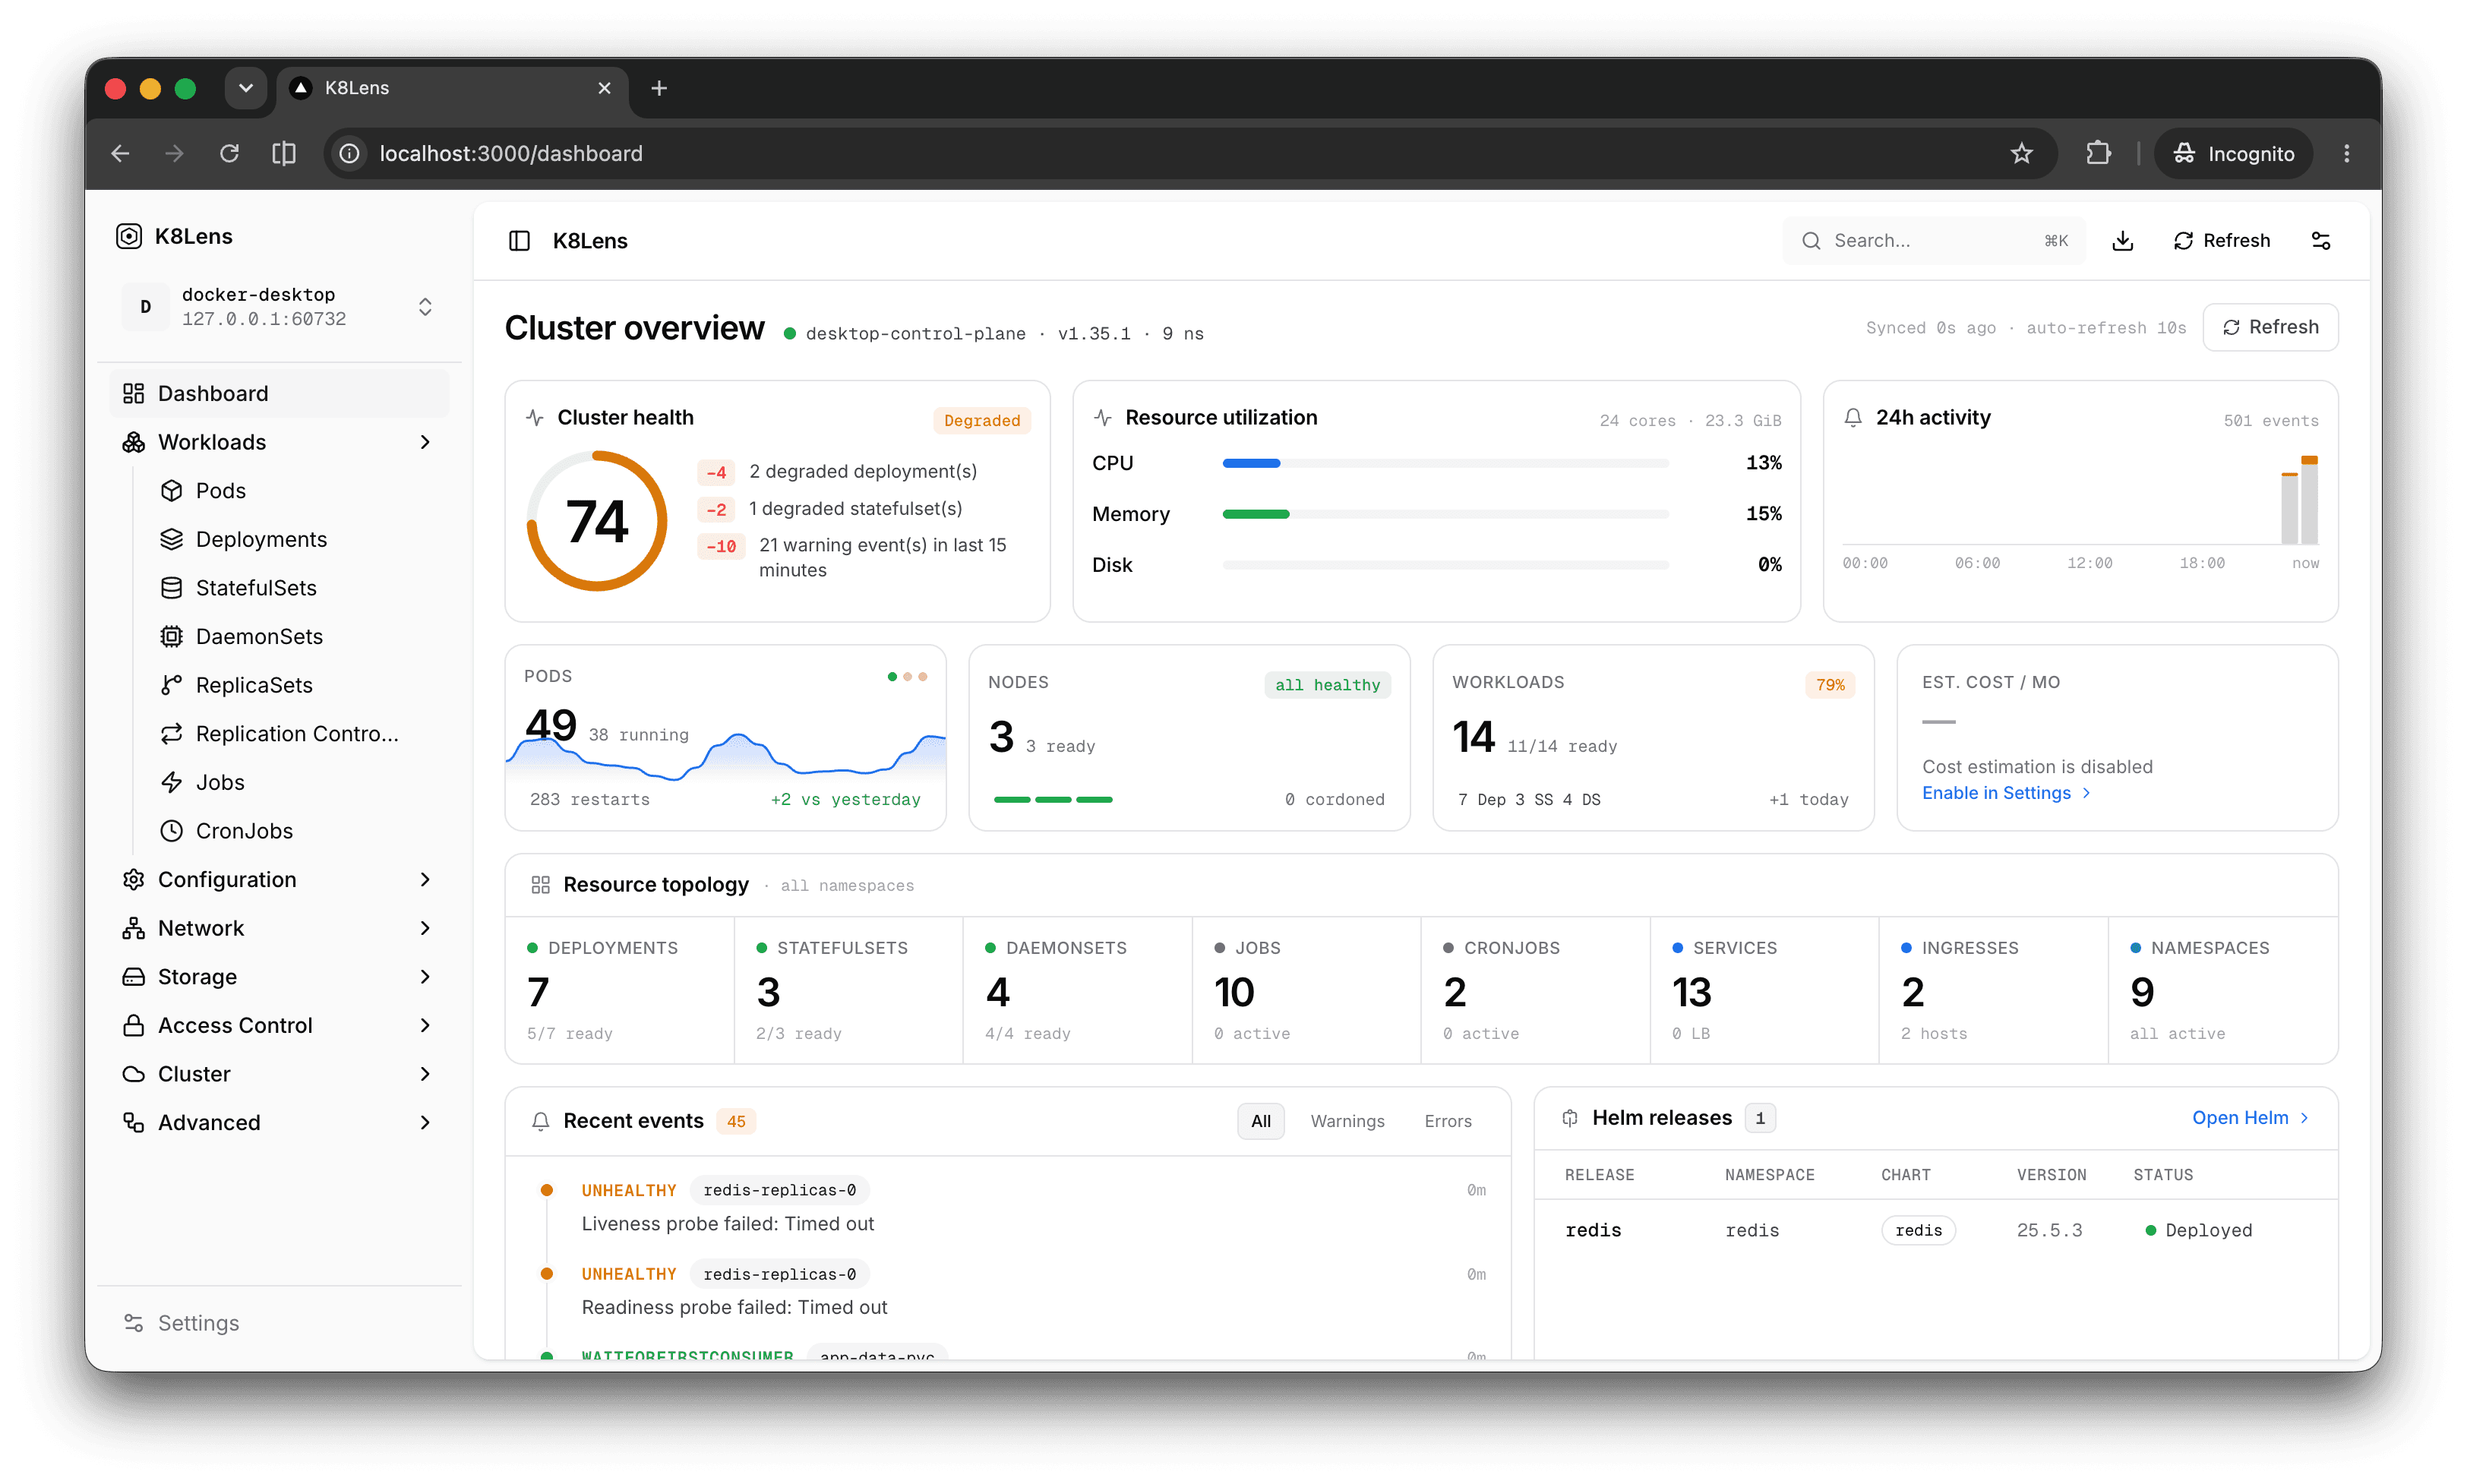Click the bell icon beside Recent events

pos(540,1121)
